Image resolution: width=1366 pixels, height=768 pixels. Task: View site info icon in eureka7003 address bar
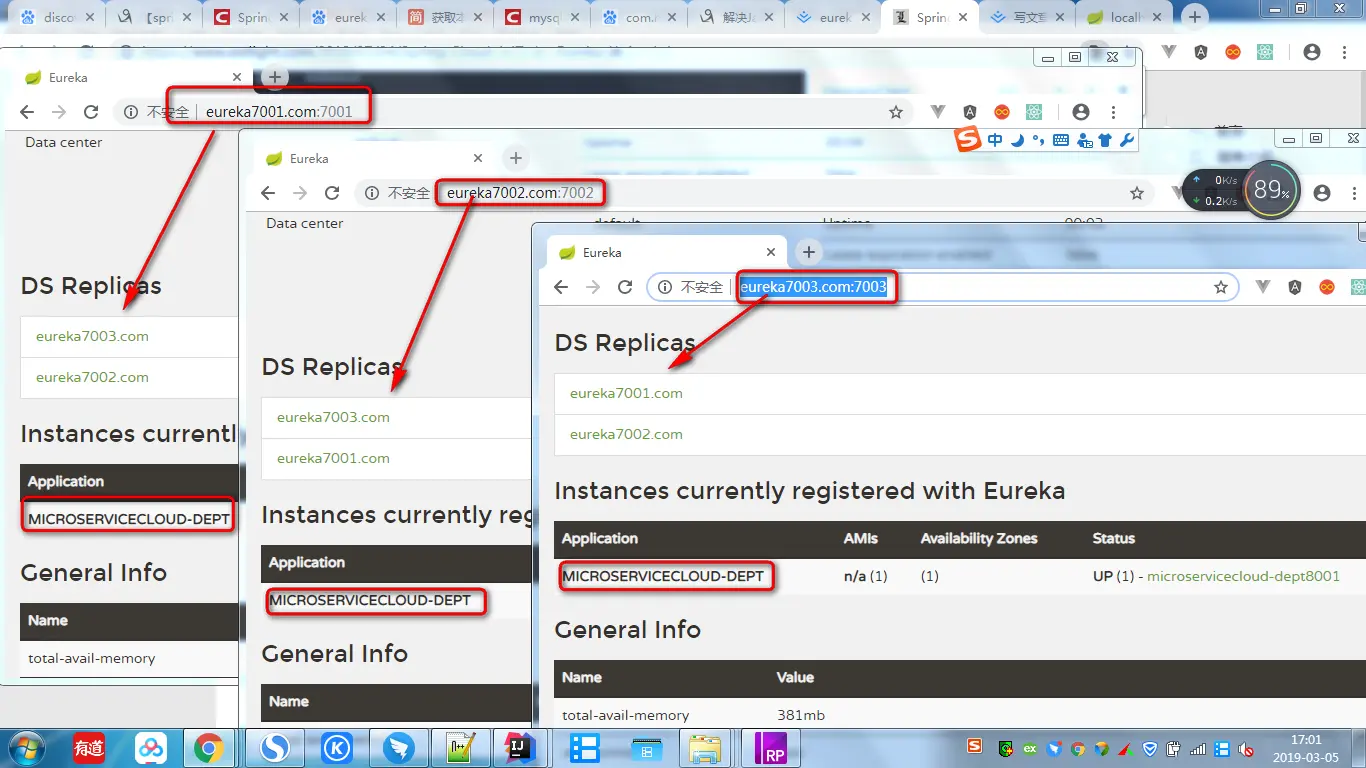tap(665, 287)
